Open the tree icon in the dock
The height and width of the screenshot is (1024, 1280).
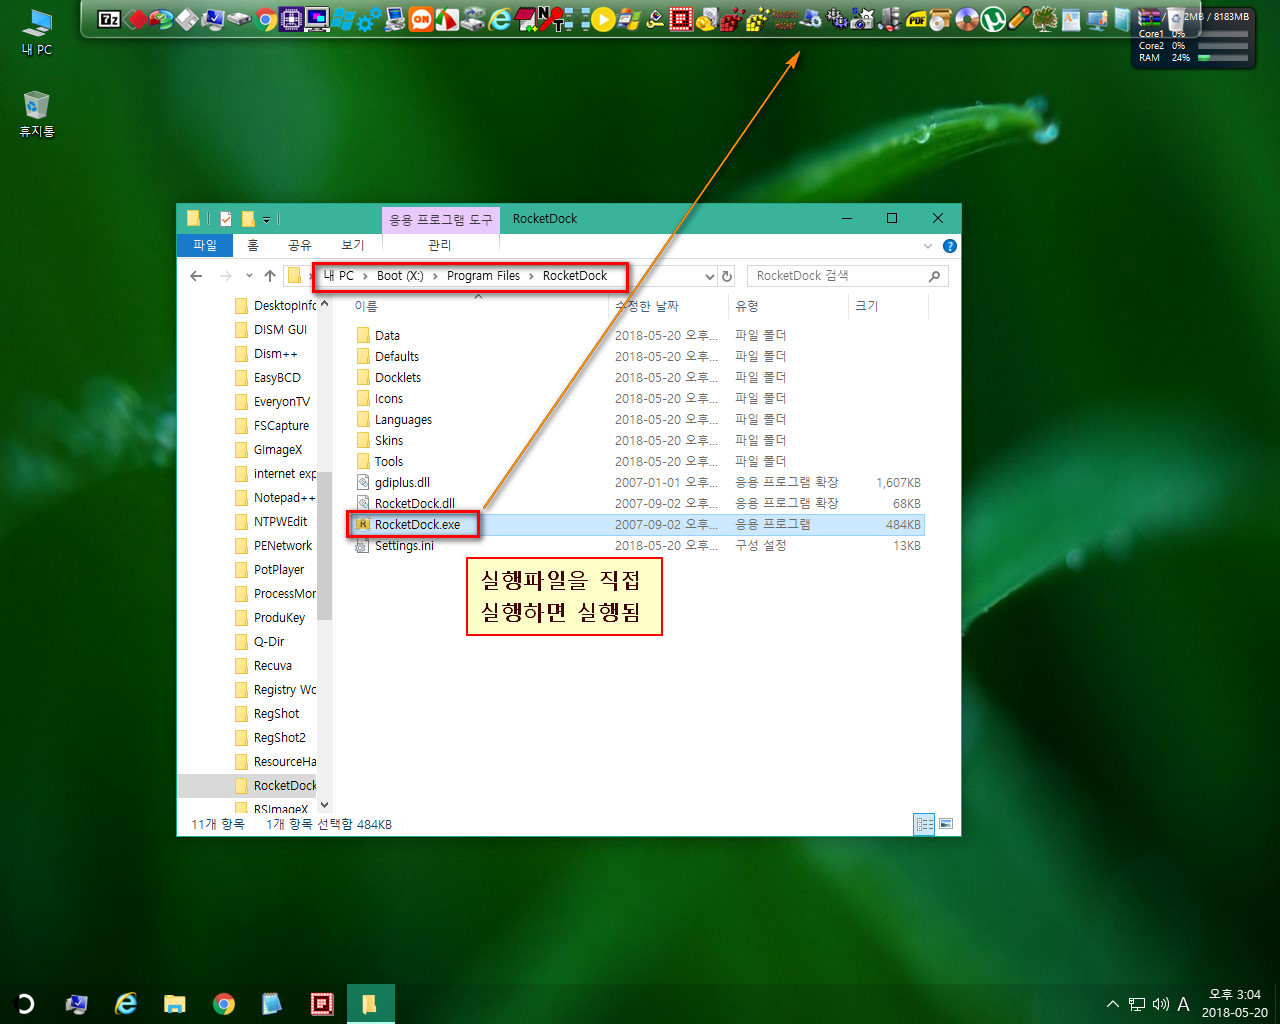tap(1044, 19)
